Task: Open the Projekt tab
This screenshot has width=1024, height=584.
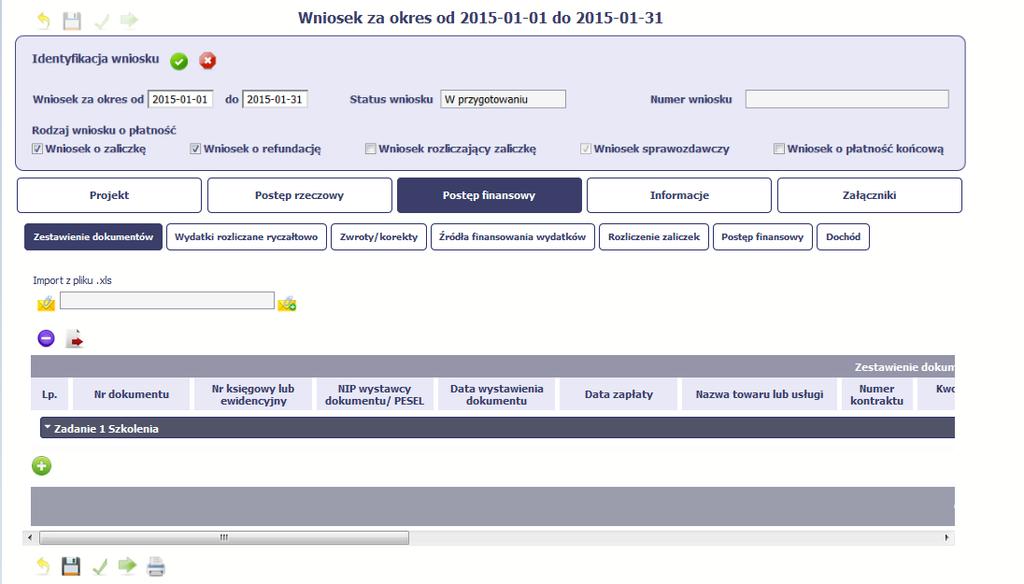Action: 109,195
